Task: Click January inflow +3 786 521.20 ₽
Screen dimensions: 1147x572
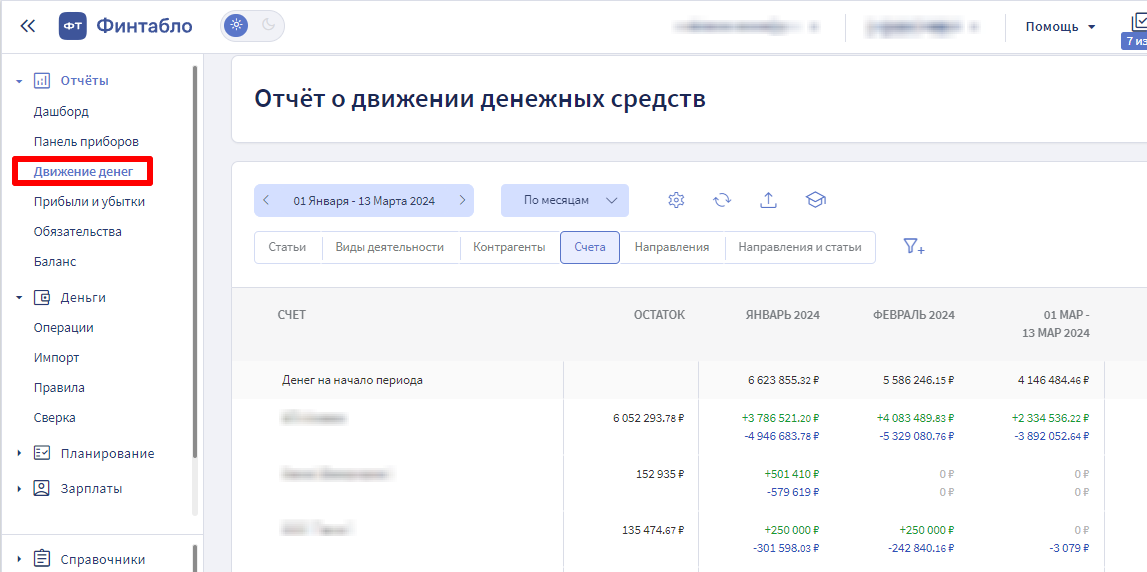Action: coord(781,418)
